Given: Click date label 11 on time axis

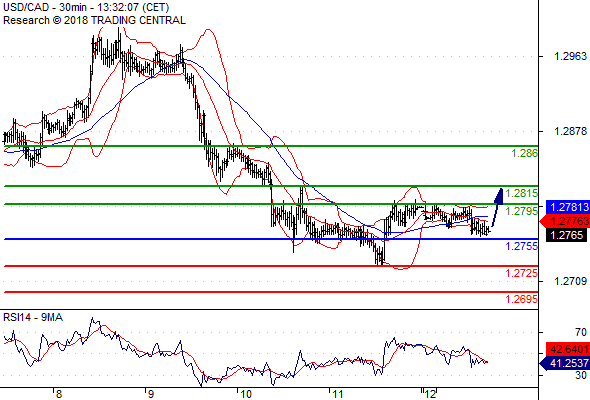Looking at the screenshot, I should [338, 394].
